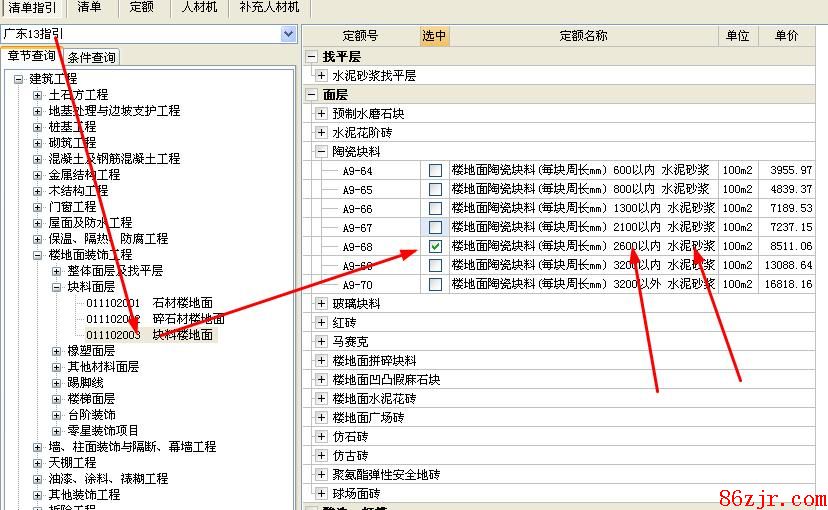Viewport: 828px width, 510px height.
Task: Open the 广东13指引 dropdown list
Action: [289, 34]
